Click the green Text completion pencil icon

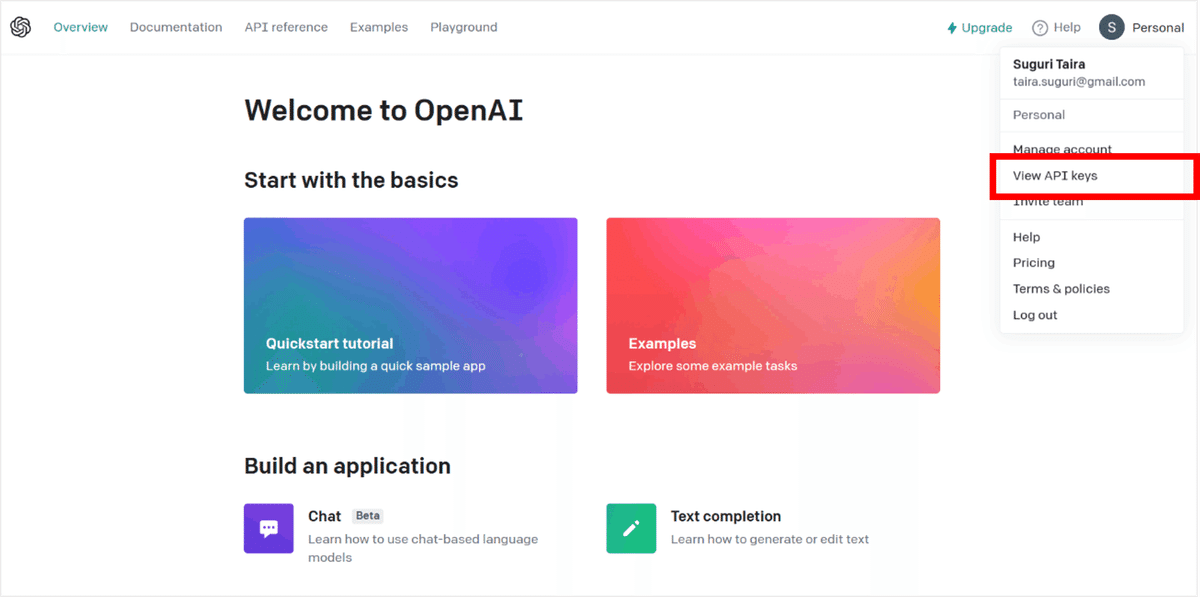(631, 528)
